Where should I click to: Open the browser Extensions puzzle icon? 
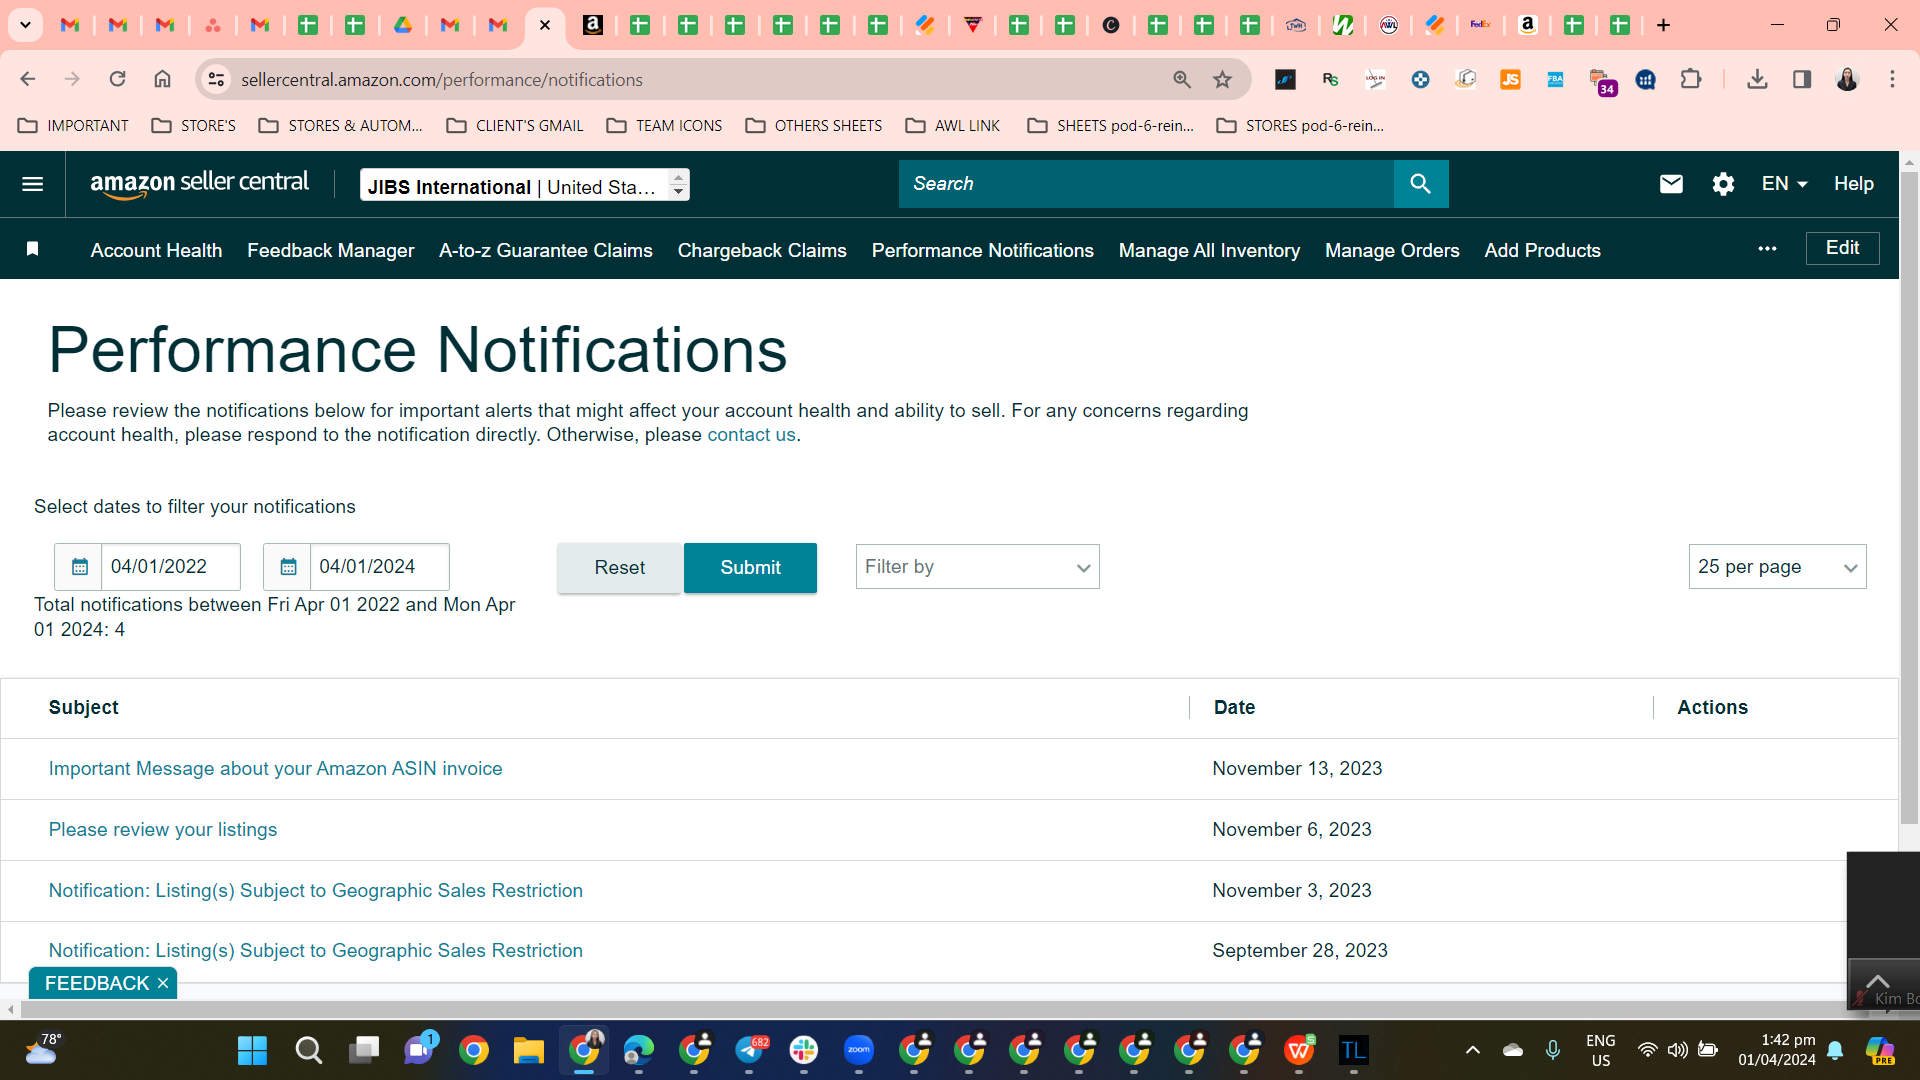1691,79
